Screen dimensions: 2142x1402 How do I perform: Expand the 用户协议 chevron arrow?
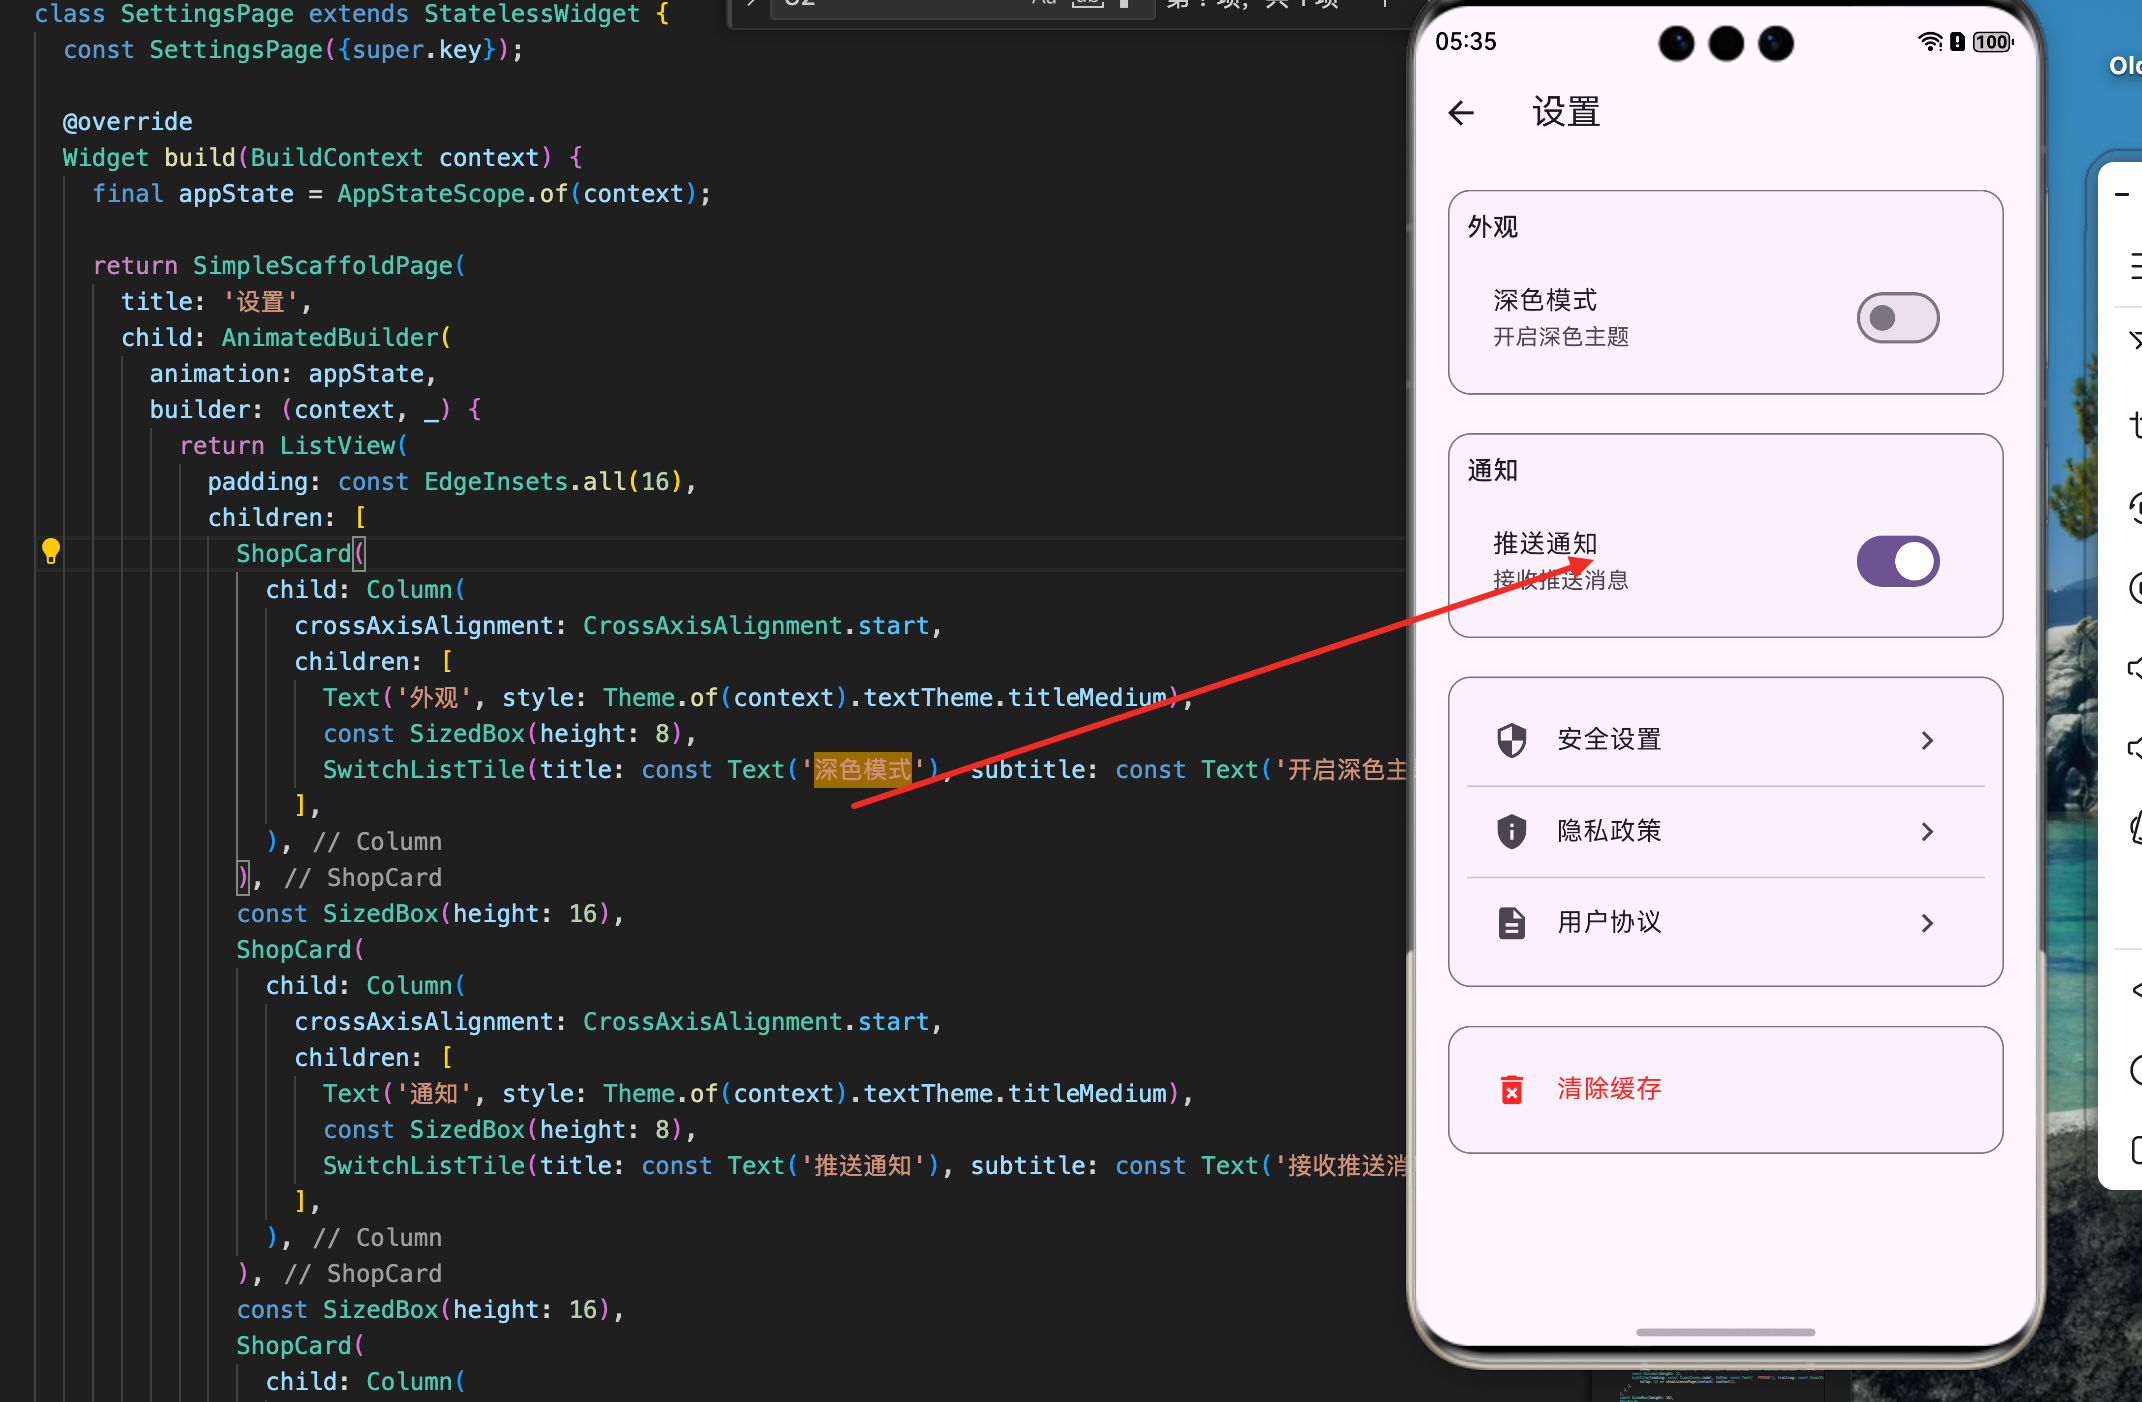pos(1927,922)
